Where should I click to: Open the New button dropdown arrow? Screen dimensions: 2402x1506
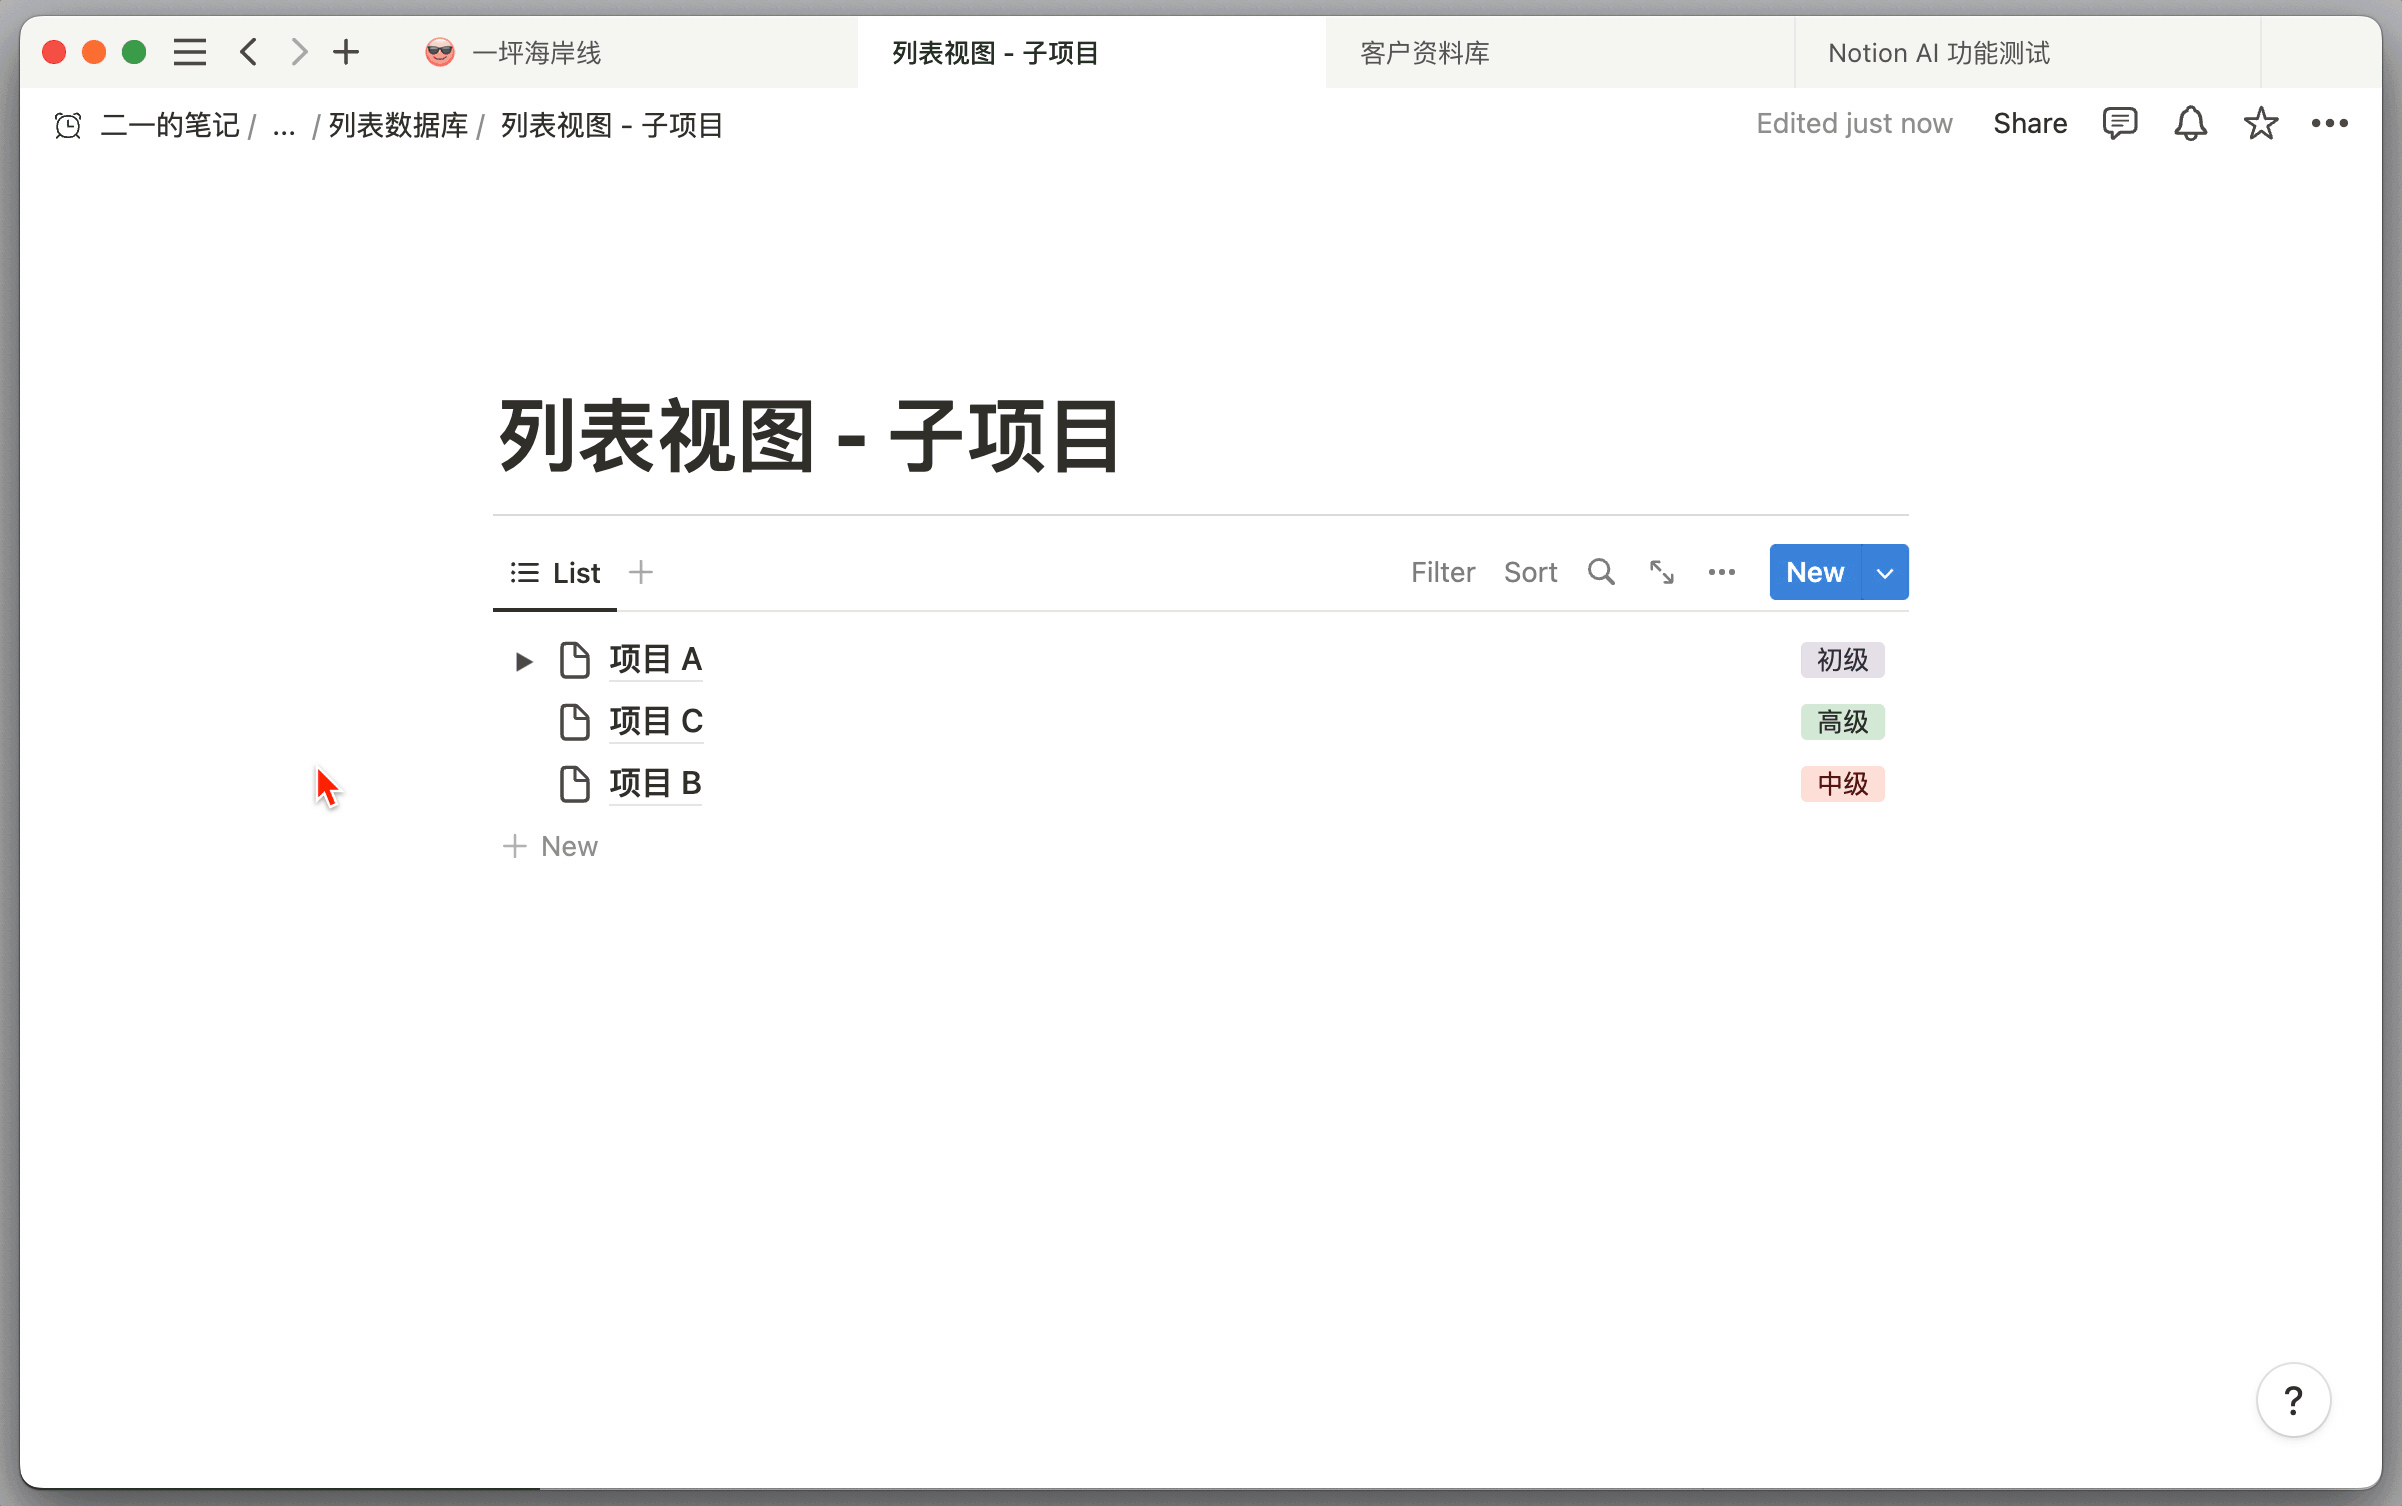coord(1885,573)
